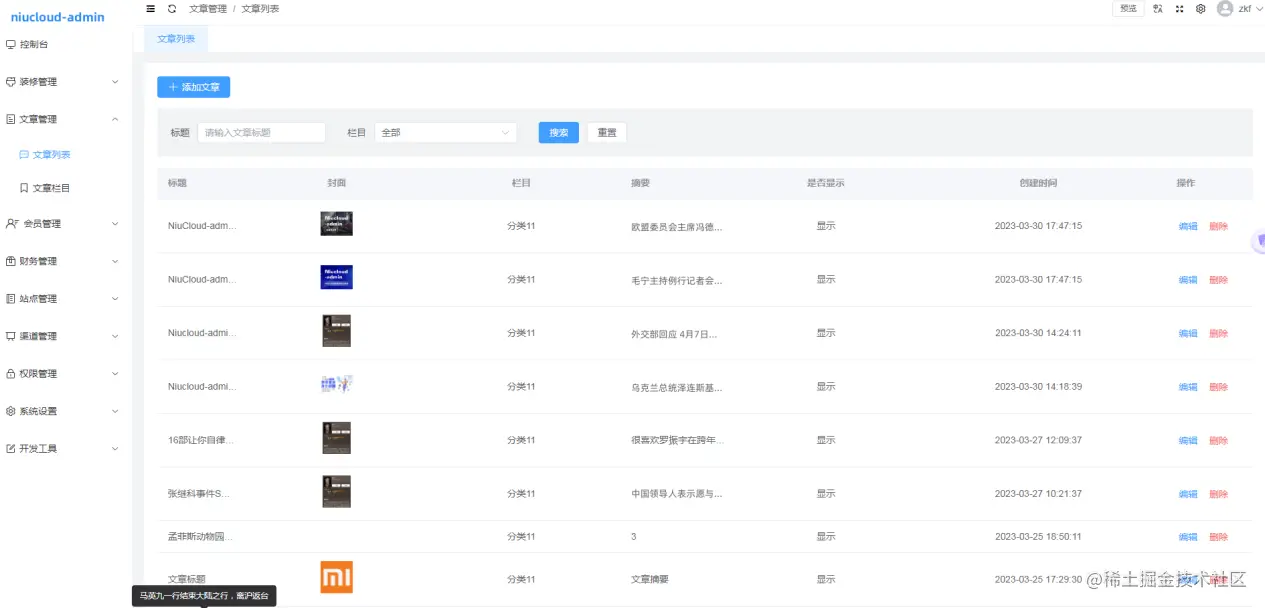Click the page refresh icon in top bar

[172, 8]
